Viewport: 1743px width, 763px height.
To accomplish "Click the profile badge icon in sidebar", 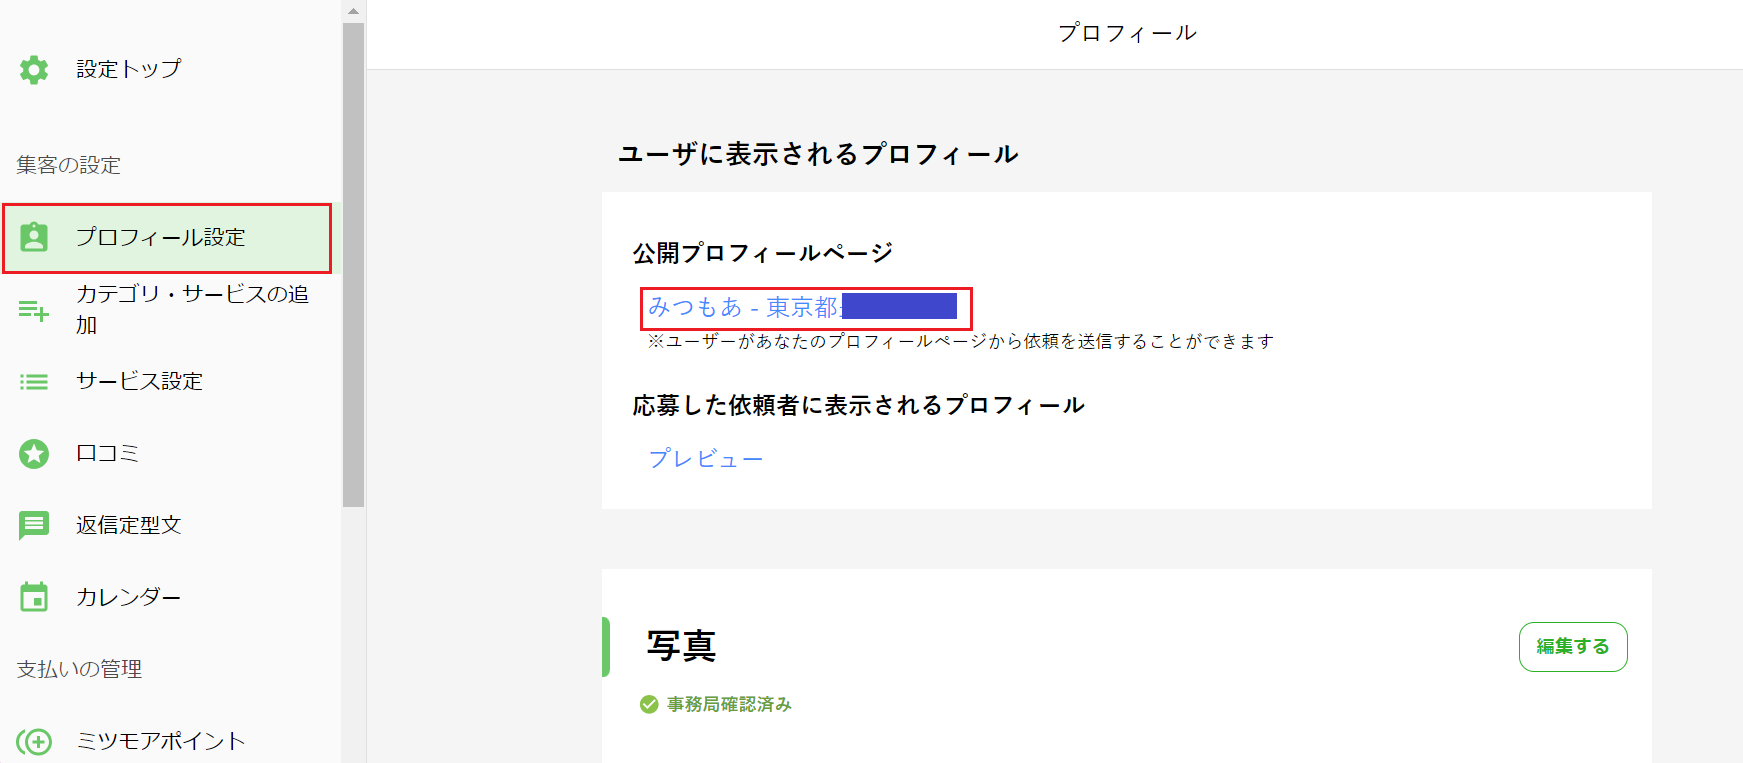I will 34,237.
